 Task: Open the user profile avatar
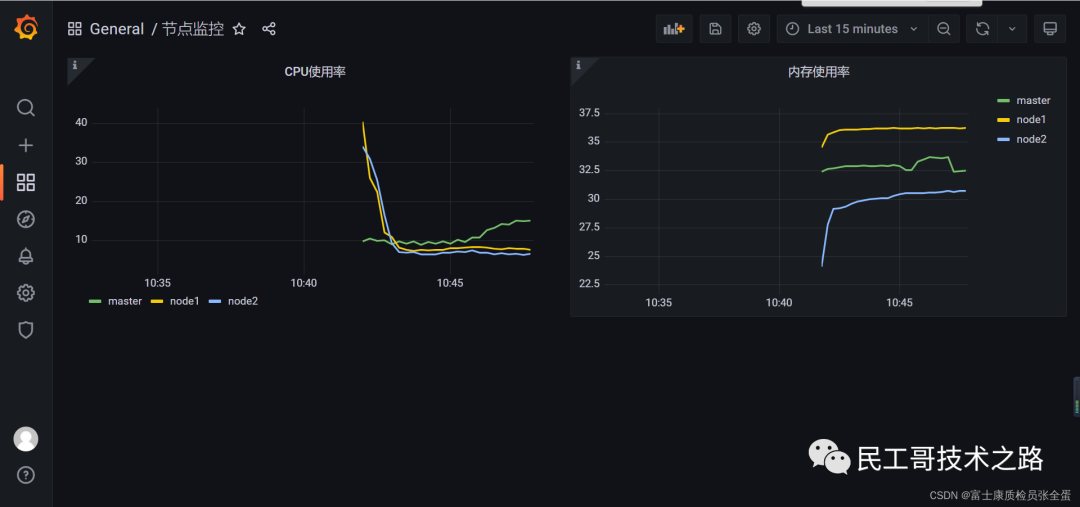pyautogui.click(x=25, y=439)
